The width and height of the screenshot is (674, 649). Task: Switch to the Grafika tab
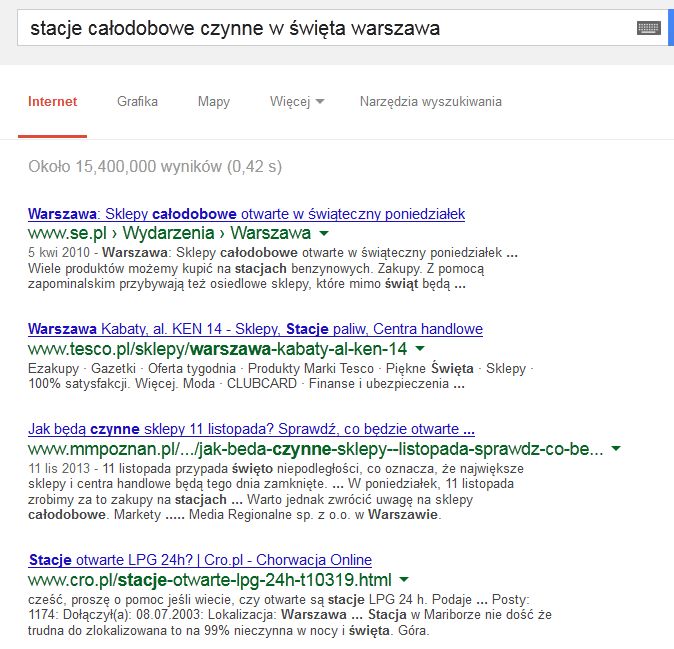[x=138, y=101]
